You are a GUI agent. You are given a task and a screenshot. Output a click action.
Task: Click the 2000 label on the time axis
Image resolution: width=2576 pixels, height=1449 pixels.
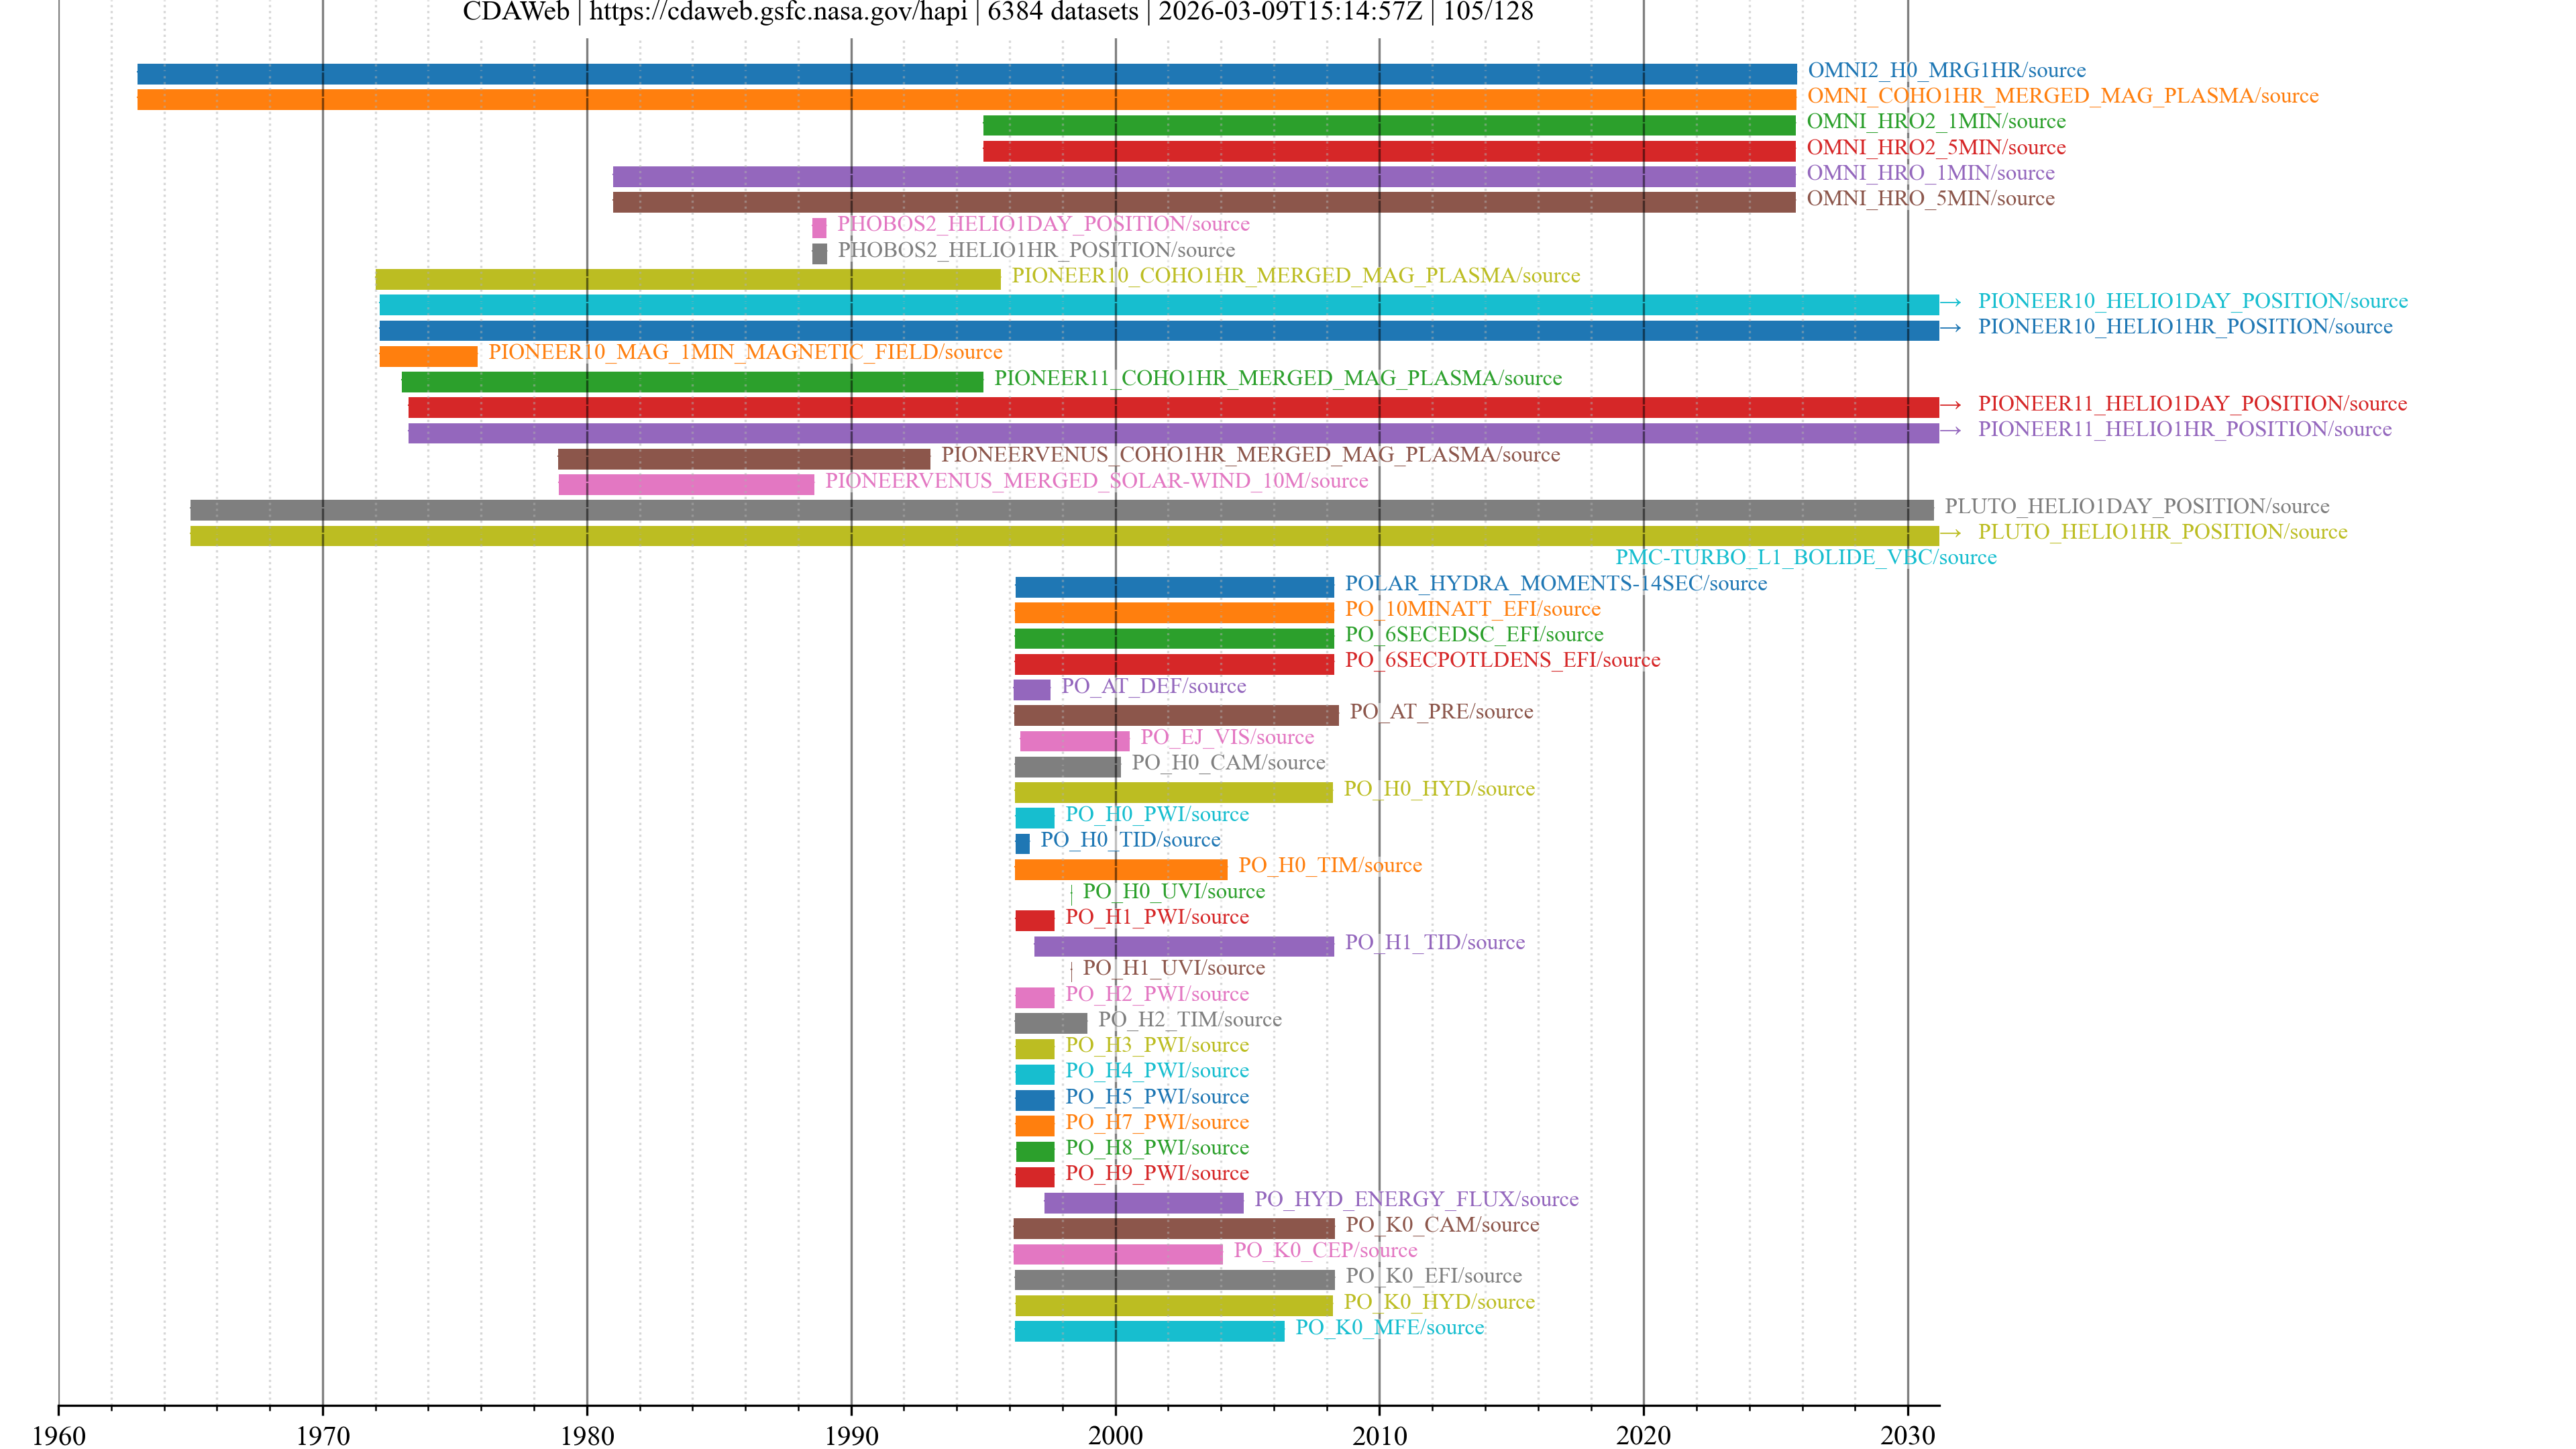tap(1115, 1435)
